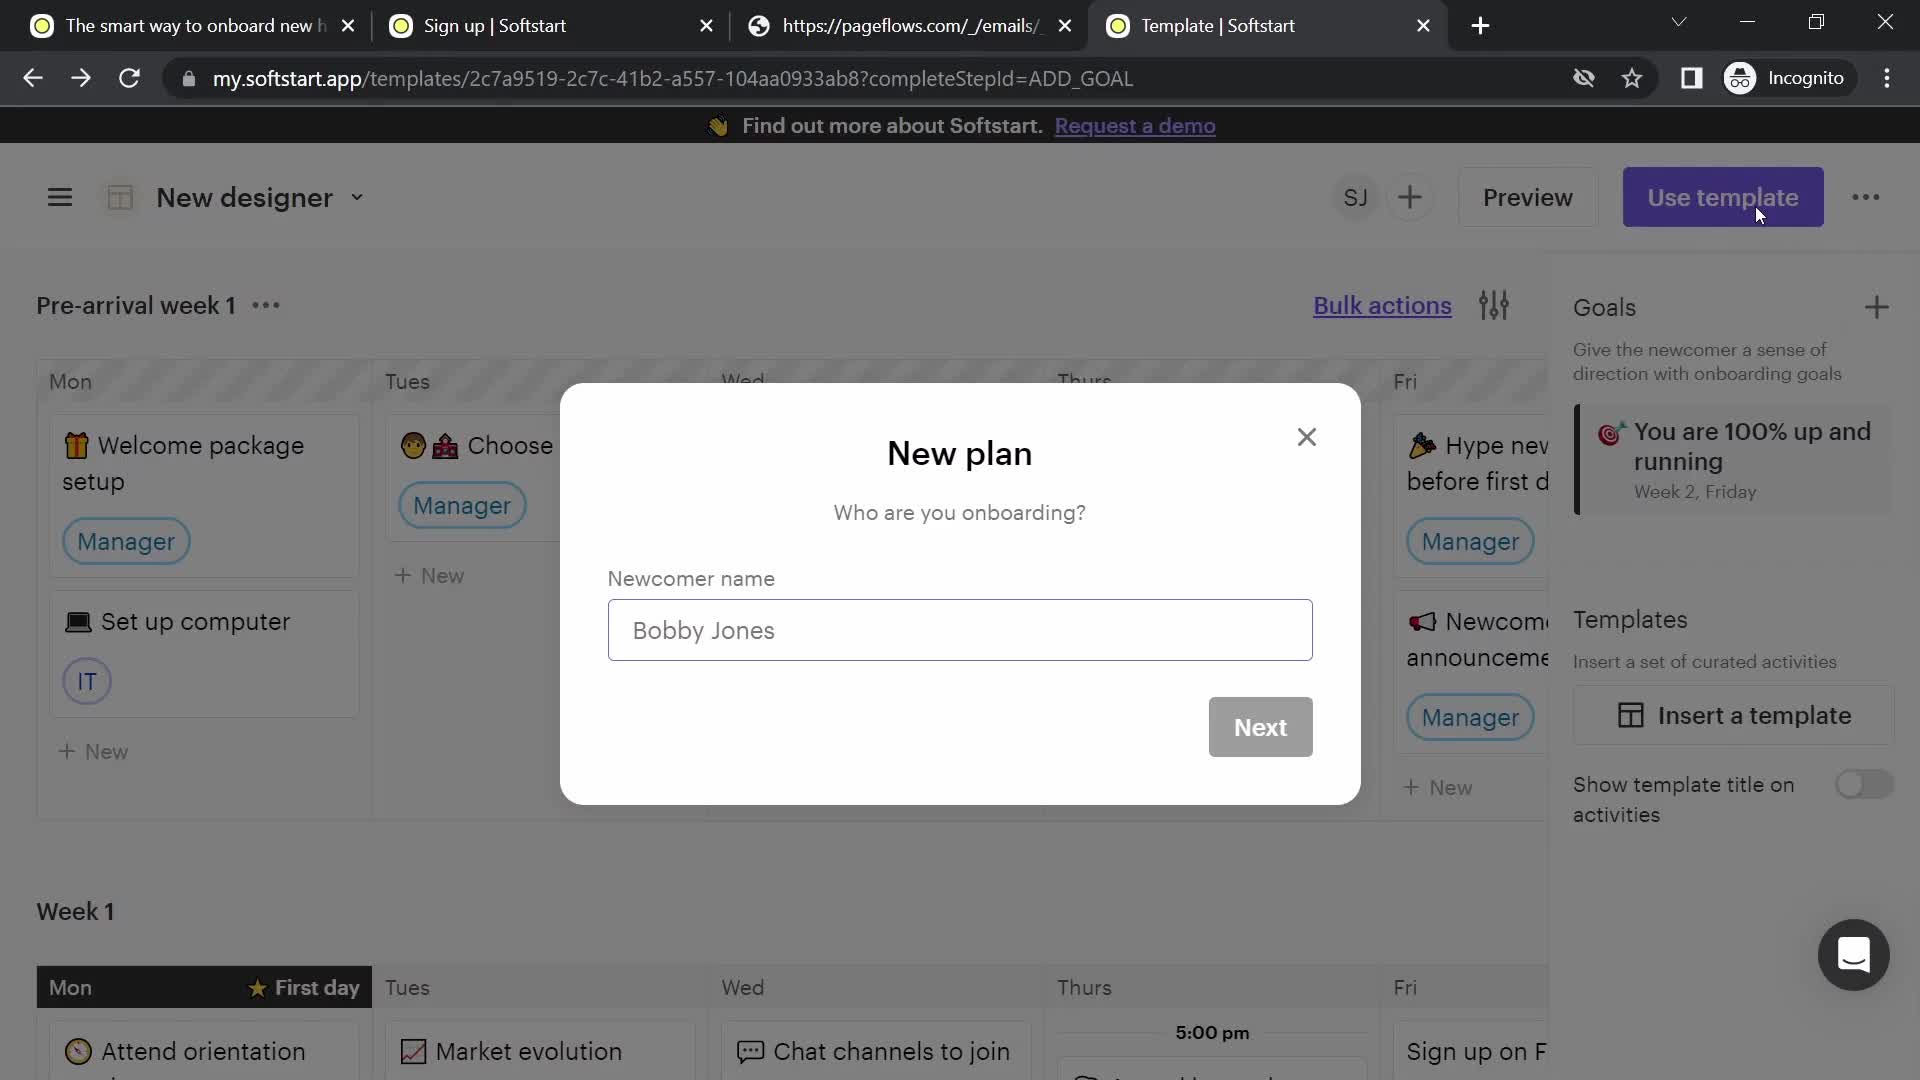Open the chat support widget
The image size is (1920, 1080).
(x=1853, y=955)
